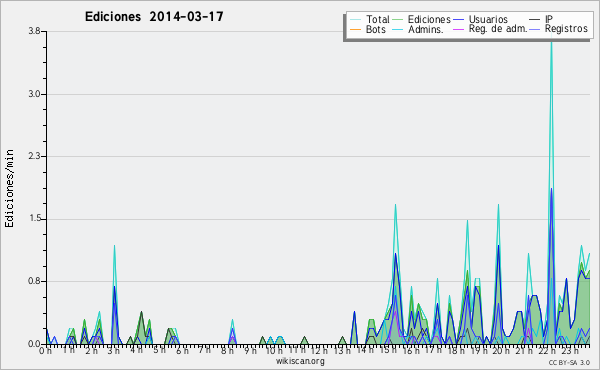
Task: Click the '20 h' x-axis label
Action: point(502,351)
